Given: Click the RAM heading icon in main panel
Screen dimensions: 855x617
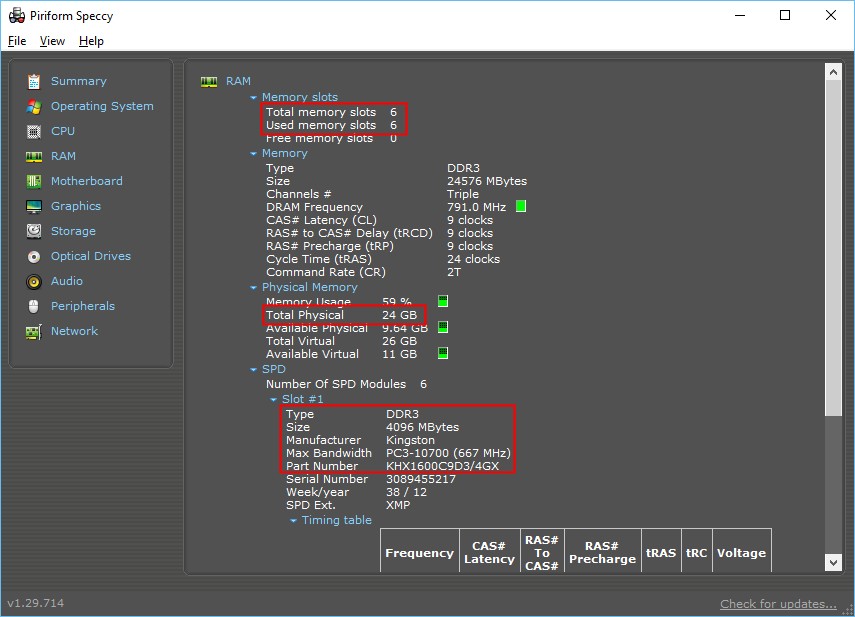Looking at the screenshot, I should pos(209,82).
